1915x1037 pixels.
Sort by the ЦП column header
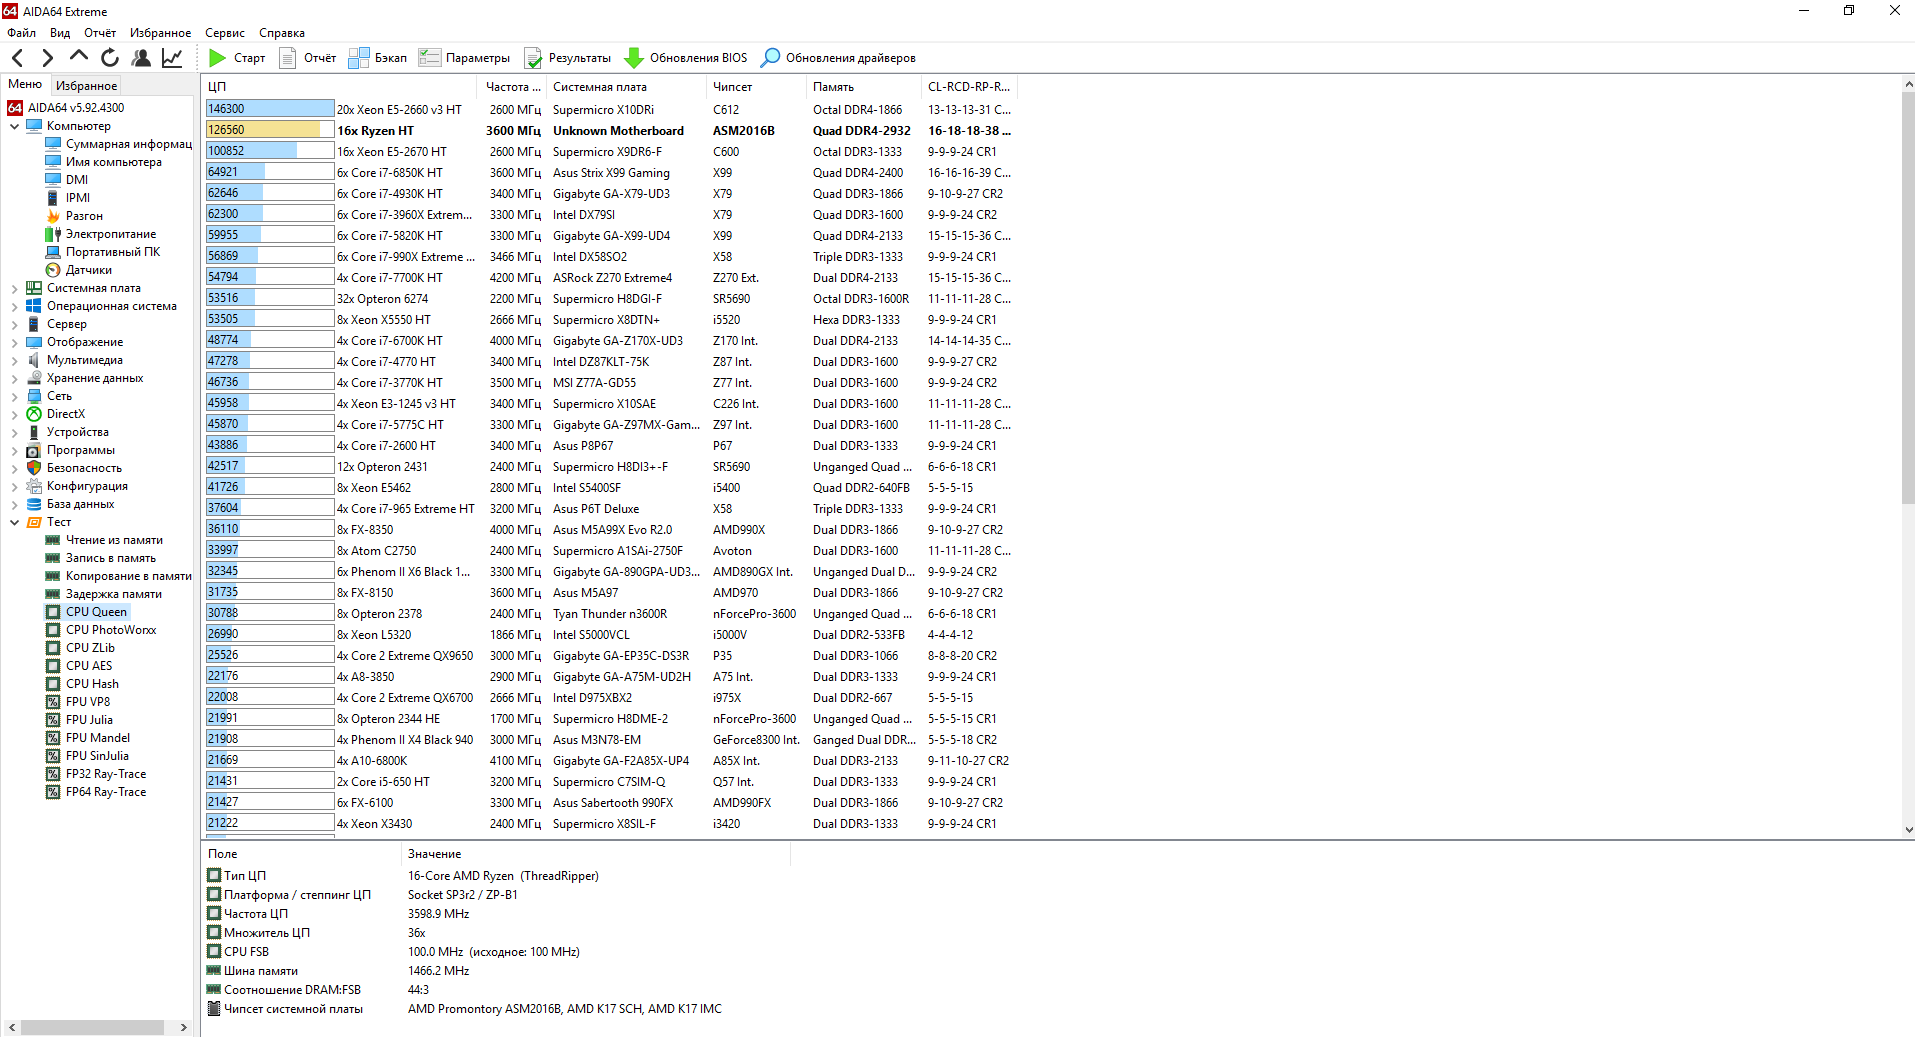[339, 87]
